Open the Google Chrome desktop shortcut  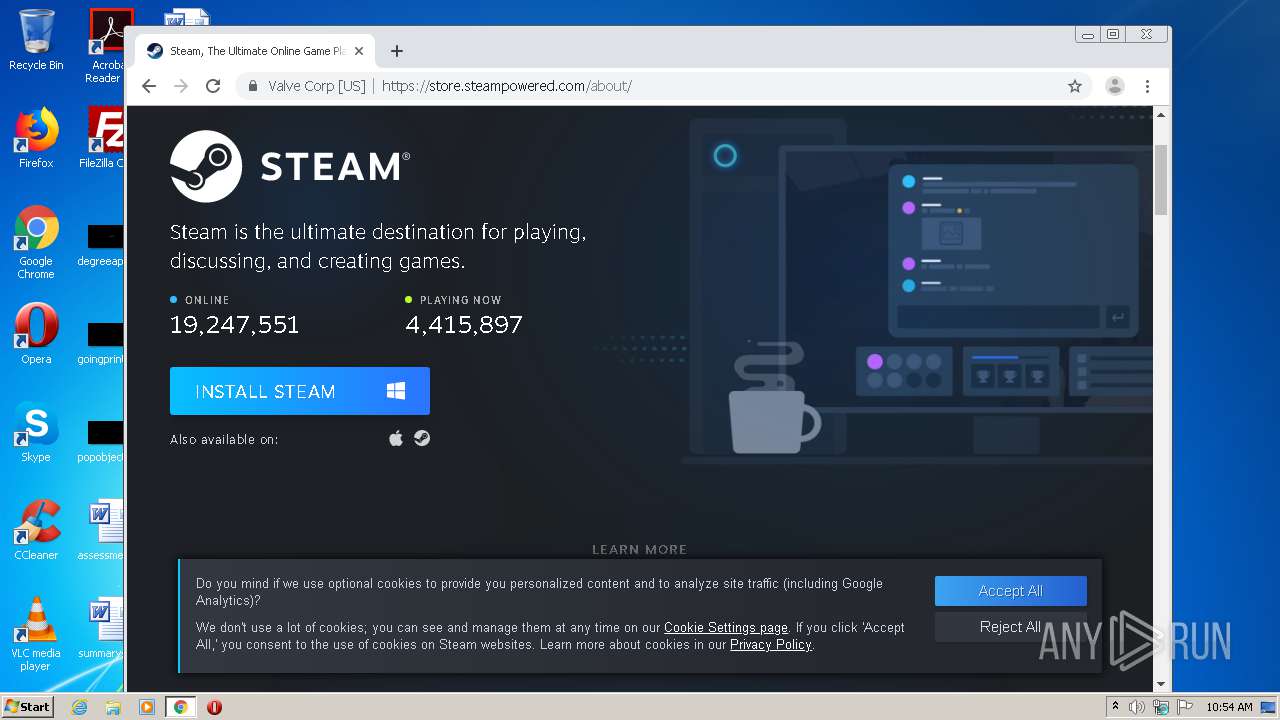click(x=36, y=243)
